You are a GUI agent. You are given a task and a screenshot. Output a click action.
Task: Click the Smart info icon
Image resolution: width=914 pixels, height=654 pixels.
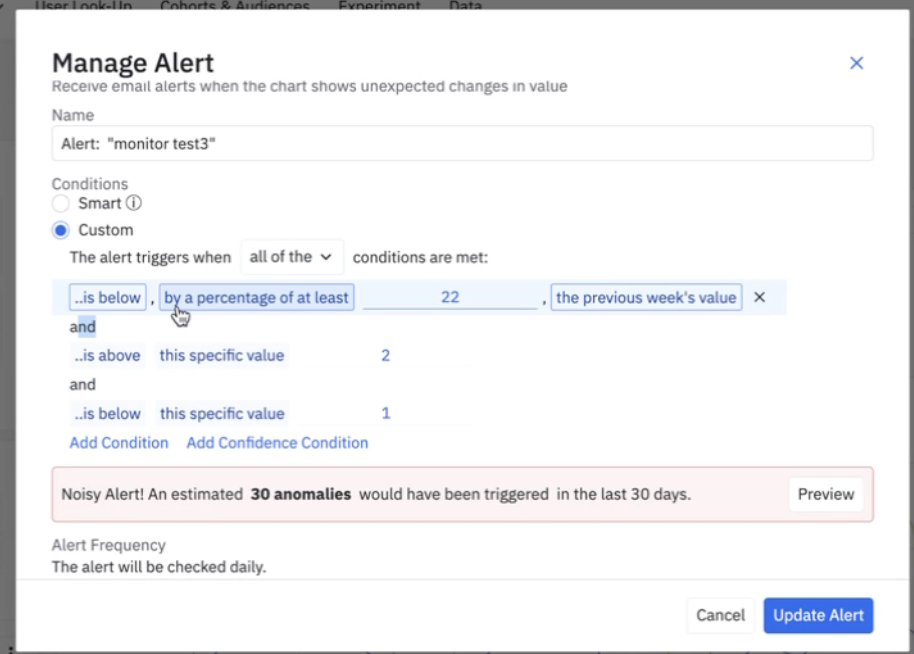(133, 203)
